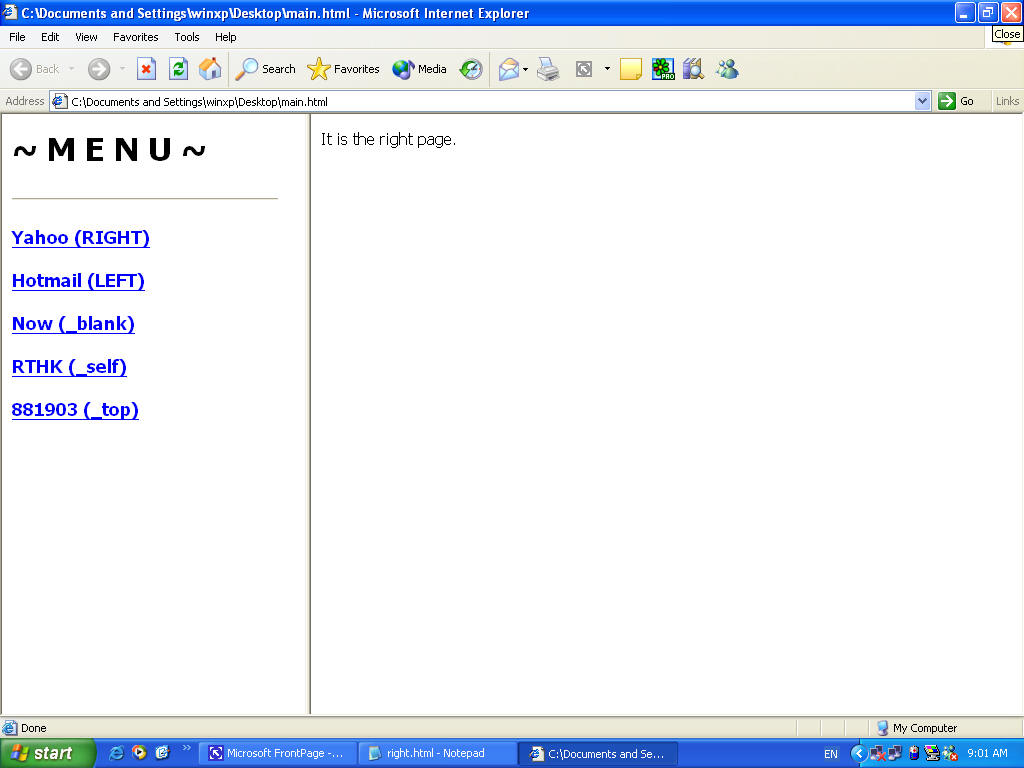The image size is (1024, 768).
Task: Open Messenger people icon
Action: (727, 69)
